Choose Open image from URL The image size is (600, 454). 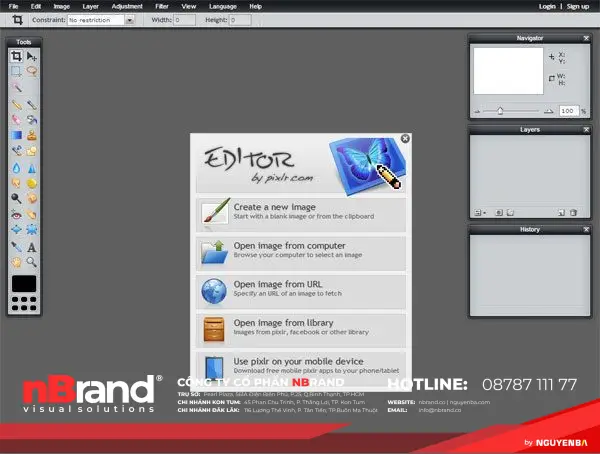click(301, 292)
